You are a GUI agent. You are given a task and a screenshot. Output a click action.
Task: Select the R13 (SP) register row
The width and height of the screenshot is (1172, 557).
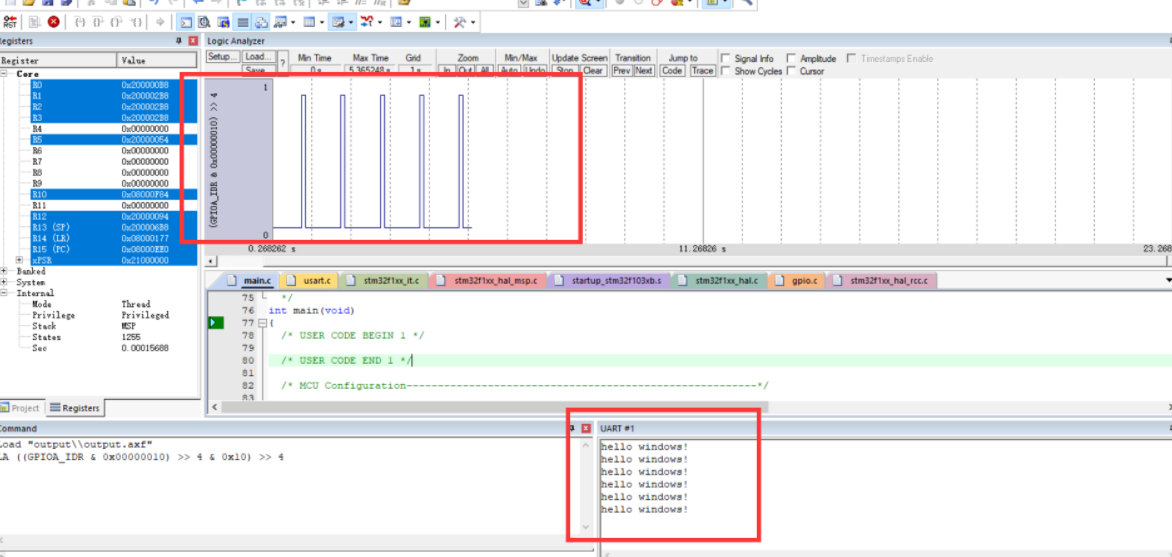114,227
